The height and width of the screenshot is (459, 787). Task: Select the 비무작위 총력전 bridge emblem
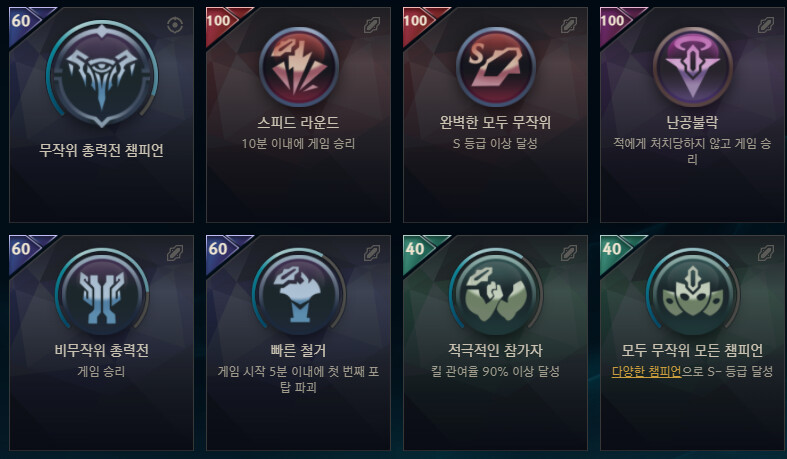coord(102,293)
